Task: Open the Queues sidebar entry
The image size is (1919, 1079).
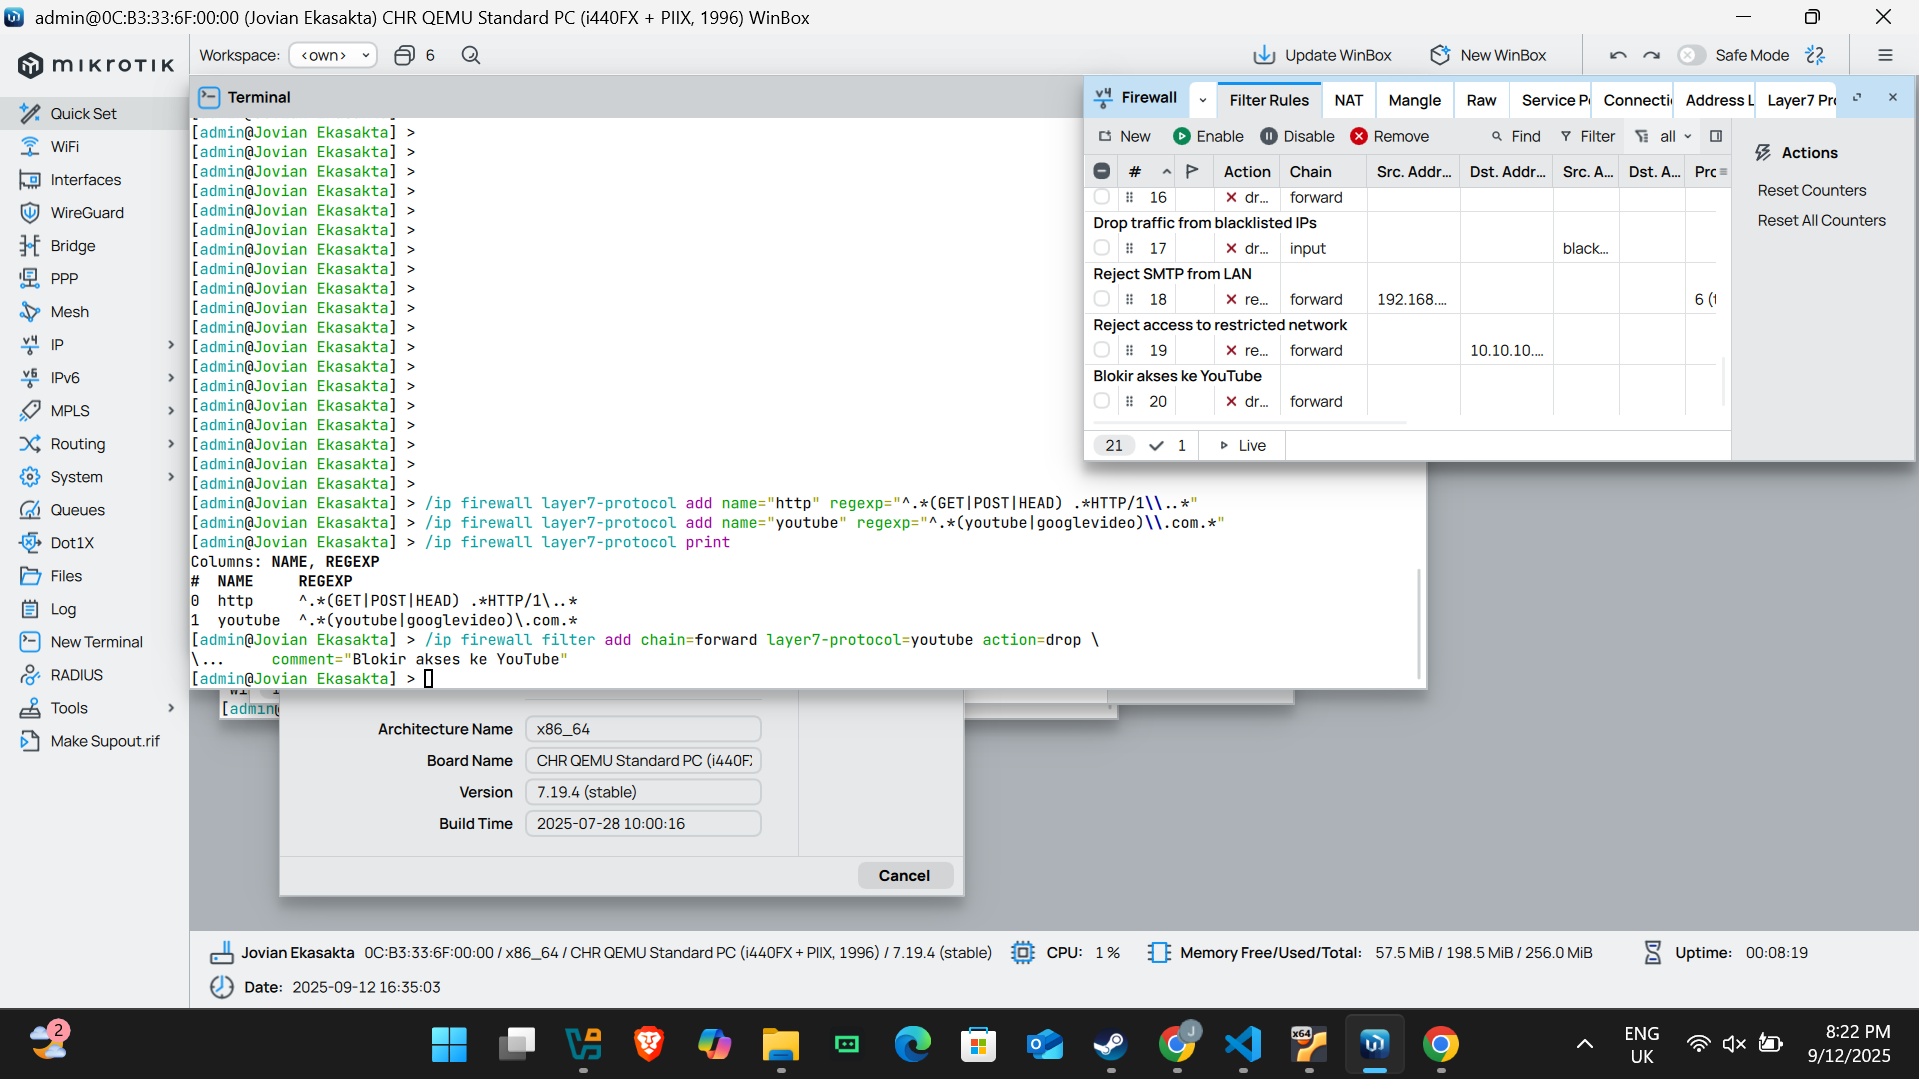Action: pyautogui.click(x=77, y=509)
